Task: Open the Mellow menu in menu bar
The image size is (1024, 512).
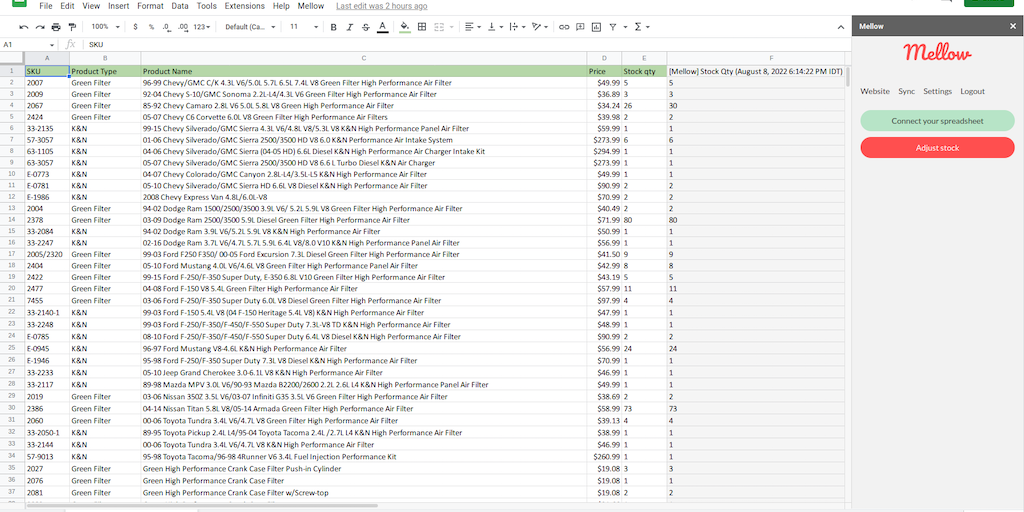Action: click(x=310, y=6)
